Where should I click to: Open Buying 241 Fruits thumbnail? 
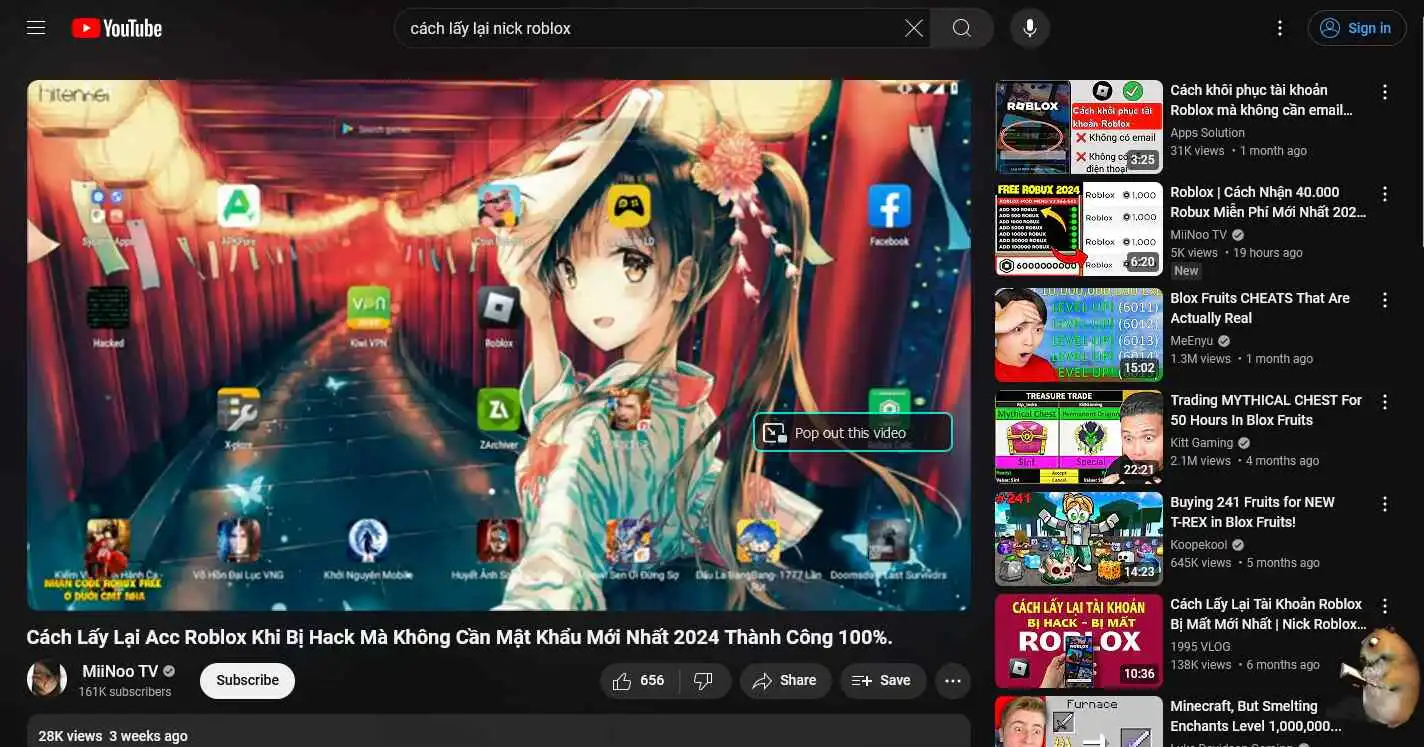(x=1078, y=539)
